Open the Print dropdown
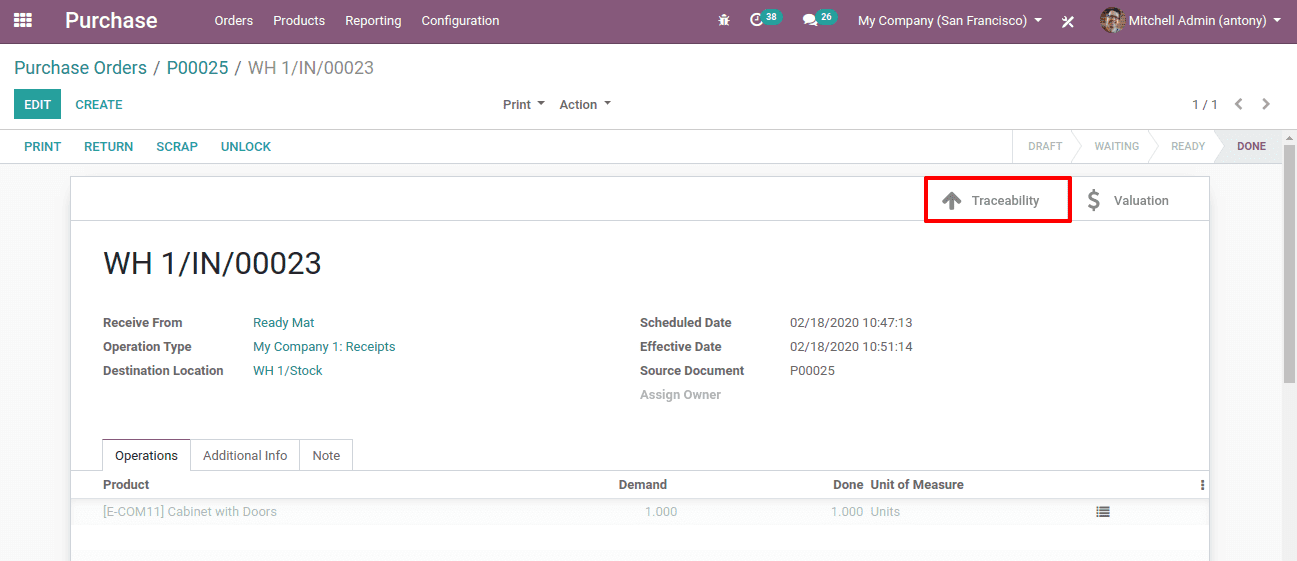1297x561 pixels. [x=524, y=104]
